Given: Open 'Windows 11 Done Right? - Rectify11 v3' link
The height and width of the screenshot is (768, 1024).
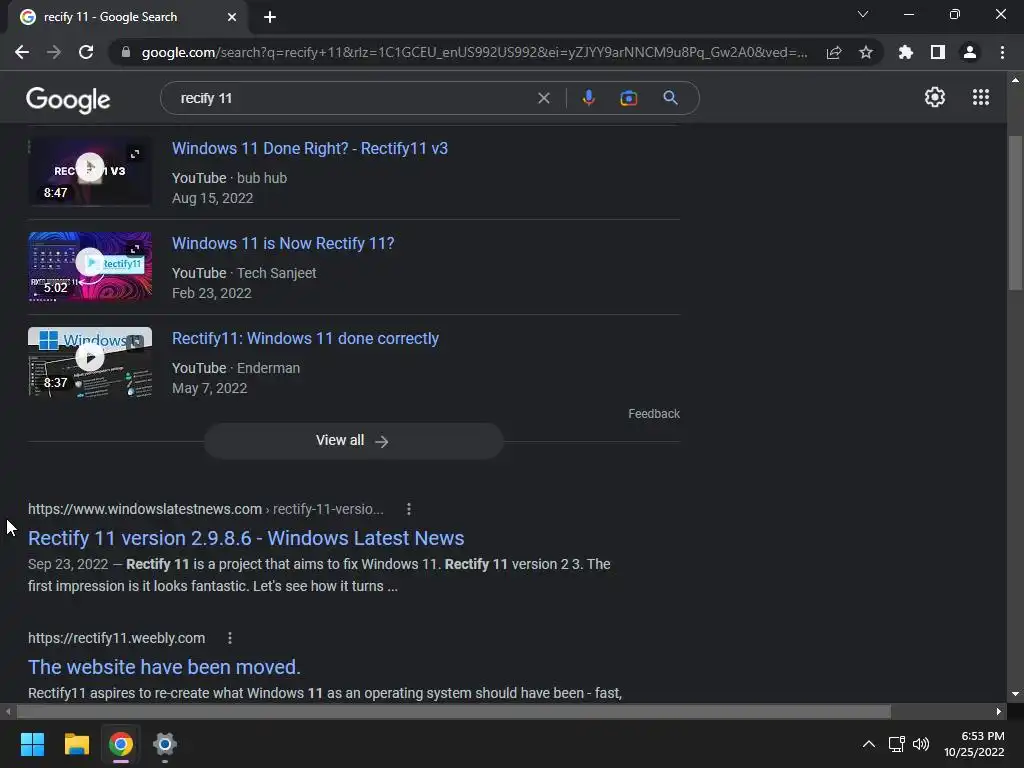Looking at the screenshot, I should click(x=310, y=148).
